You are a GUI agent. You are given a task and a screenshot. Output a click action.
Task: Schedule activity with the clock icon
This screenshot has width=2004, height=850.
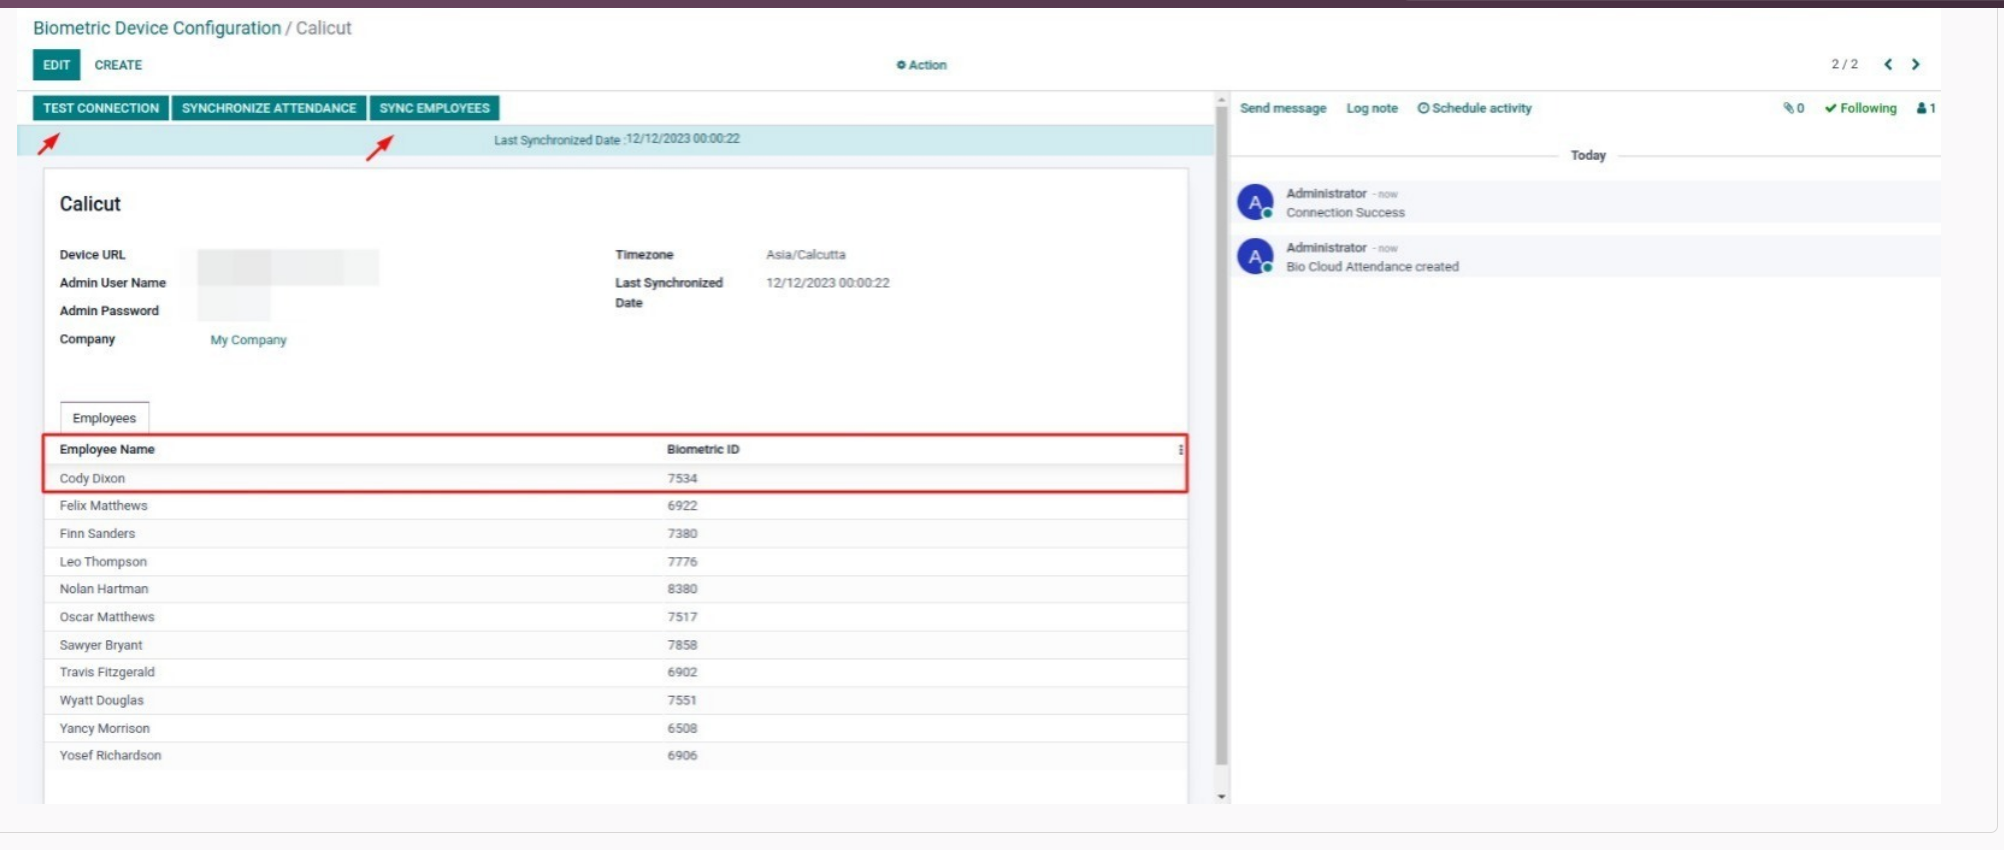click(1474, 108)
